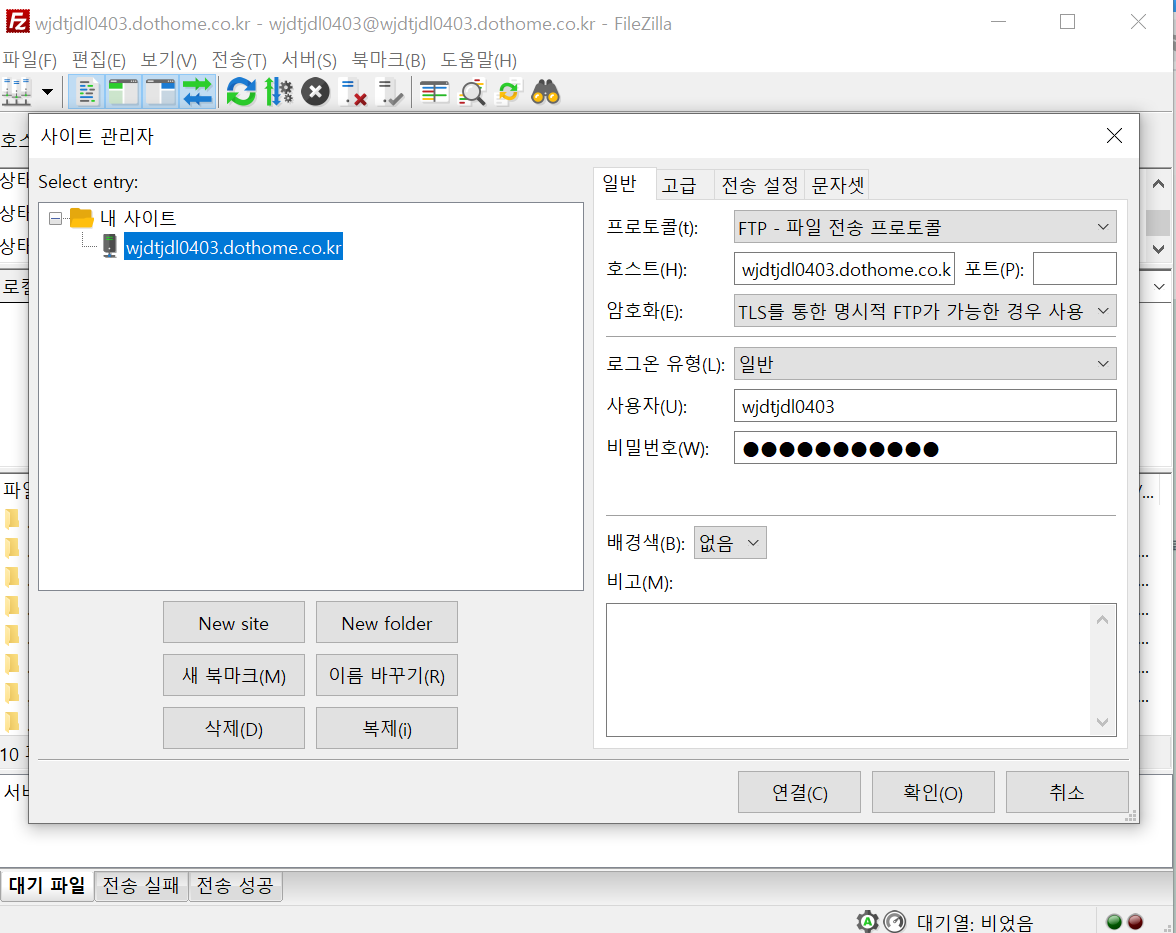Toggle message log display icon
This screenshot has width=1176, height=933.
point(87,92)
